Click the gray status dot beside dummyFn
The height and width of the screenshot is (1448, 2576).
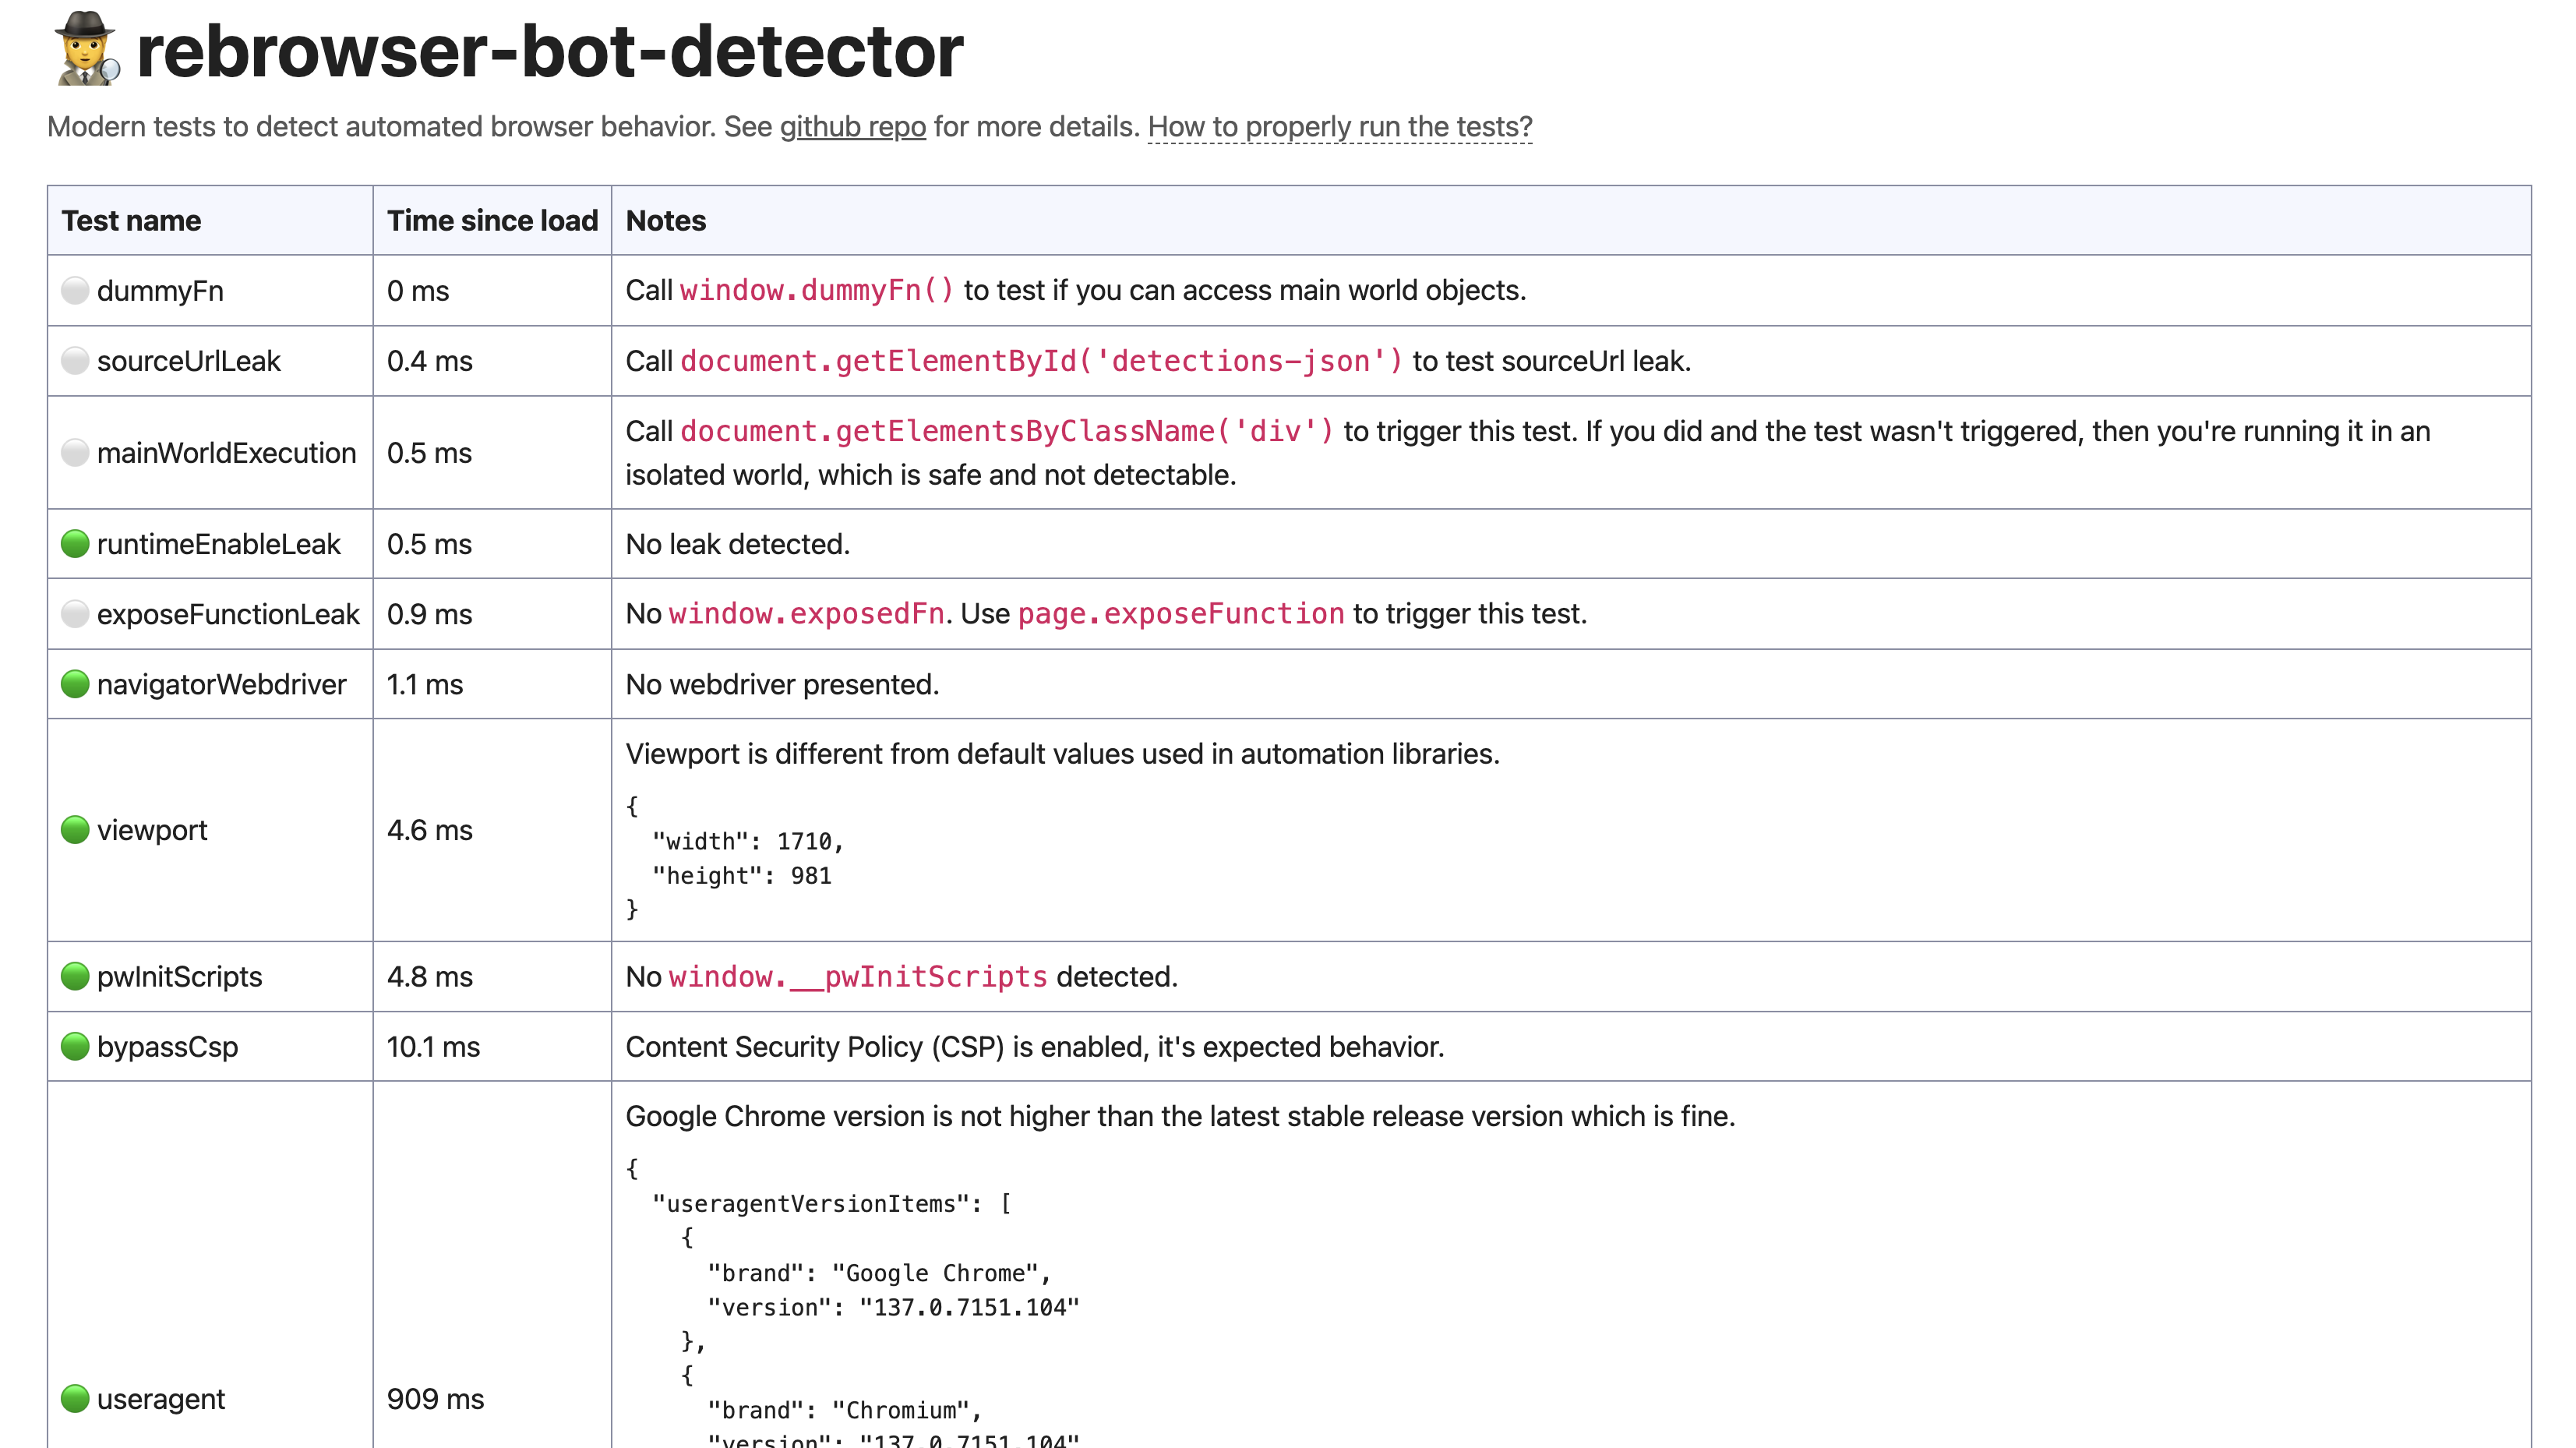click(75, 290)
